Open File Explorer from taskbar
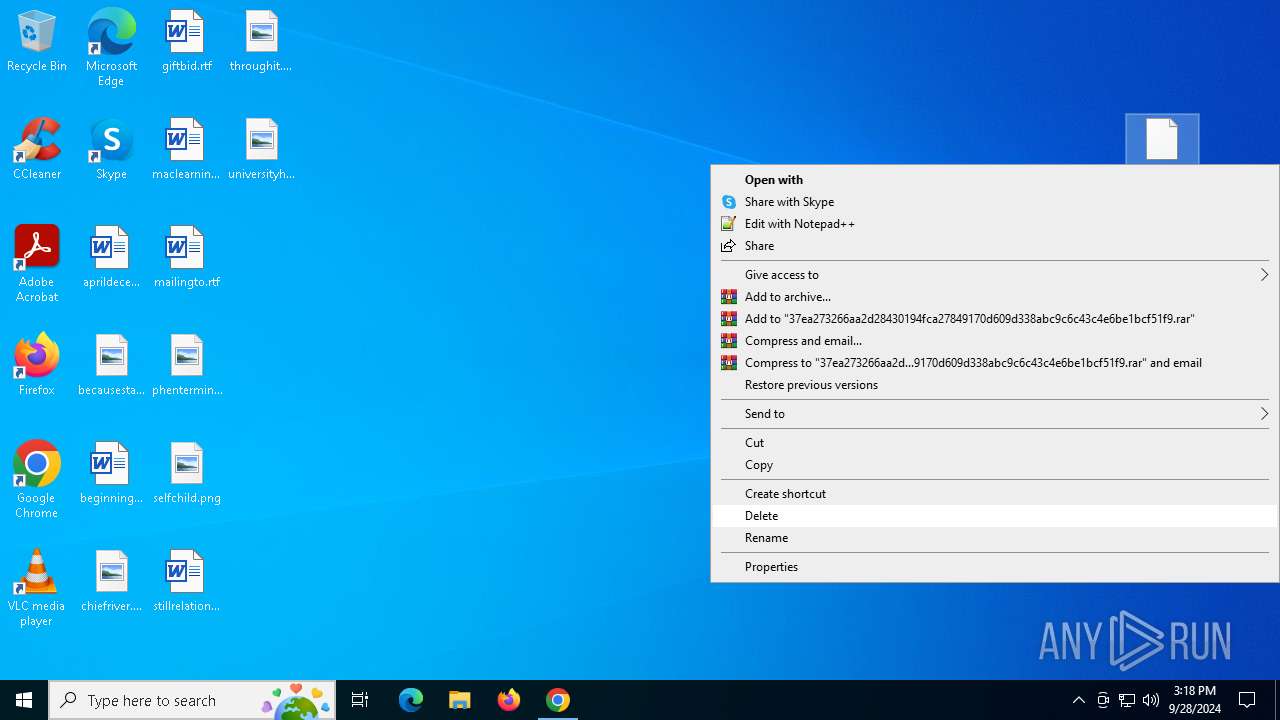 tap(460, 700)
